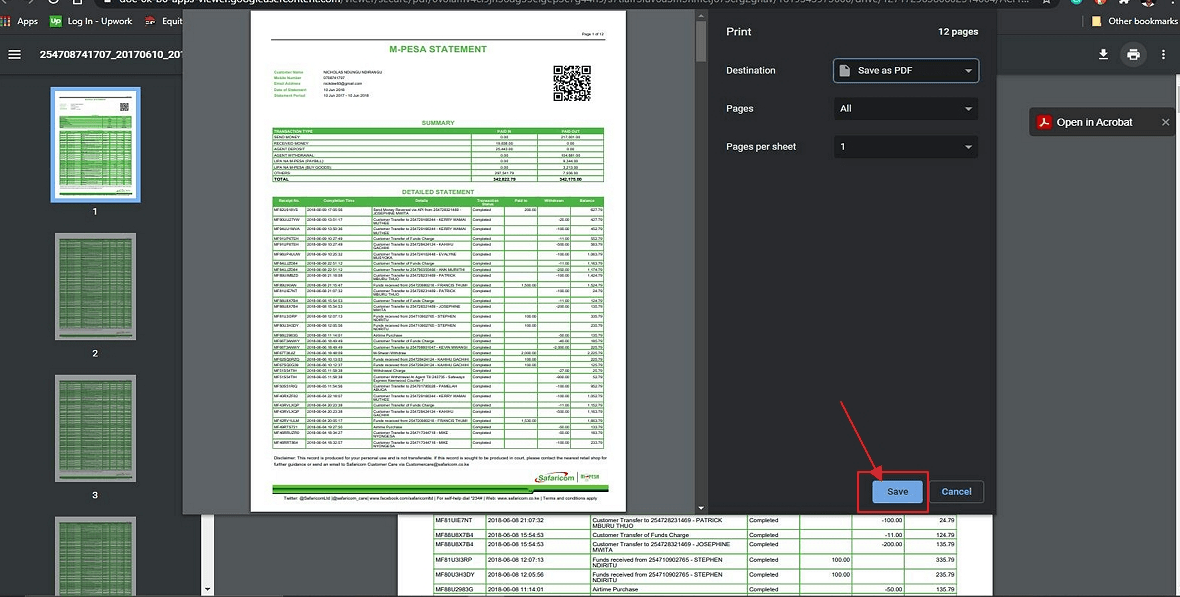Click the preview scrollbar down arrow

(701, 508)
